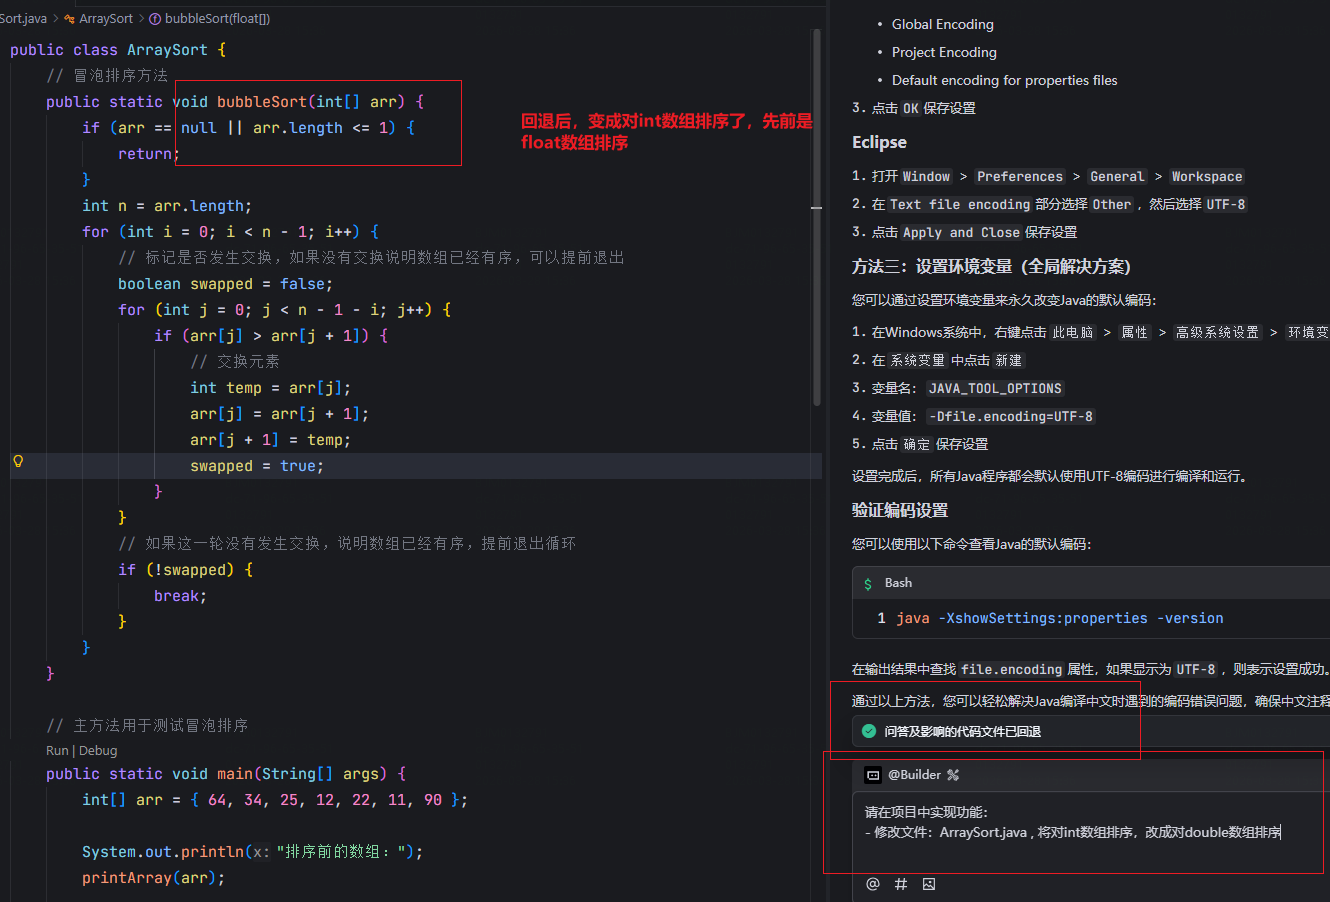Click the '验证编码设置' heading
This screenshot has height=902, width=1330.
point(900,510)
